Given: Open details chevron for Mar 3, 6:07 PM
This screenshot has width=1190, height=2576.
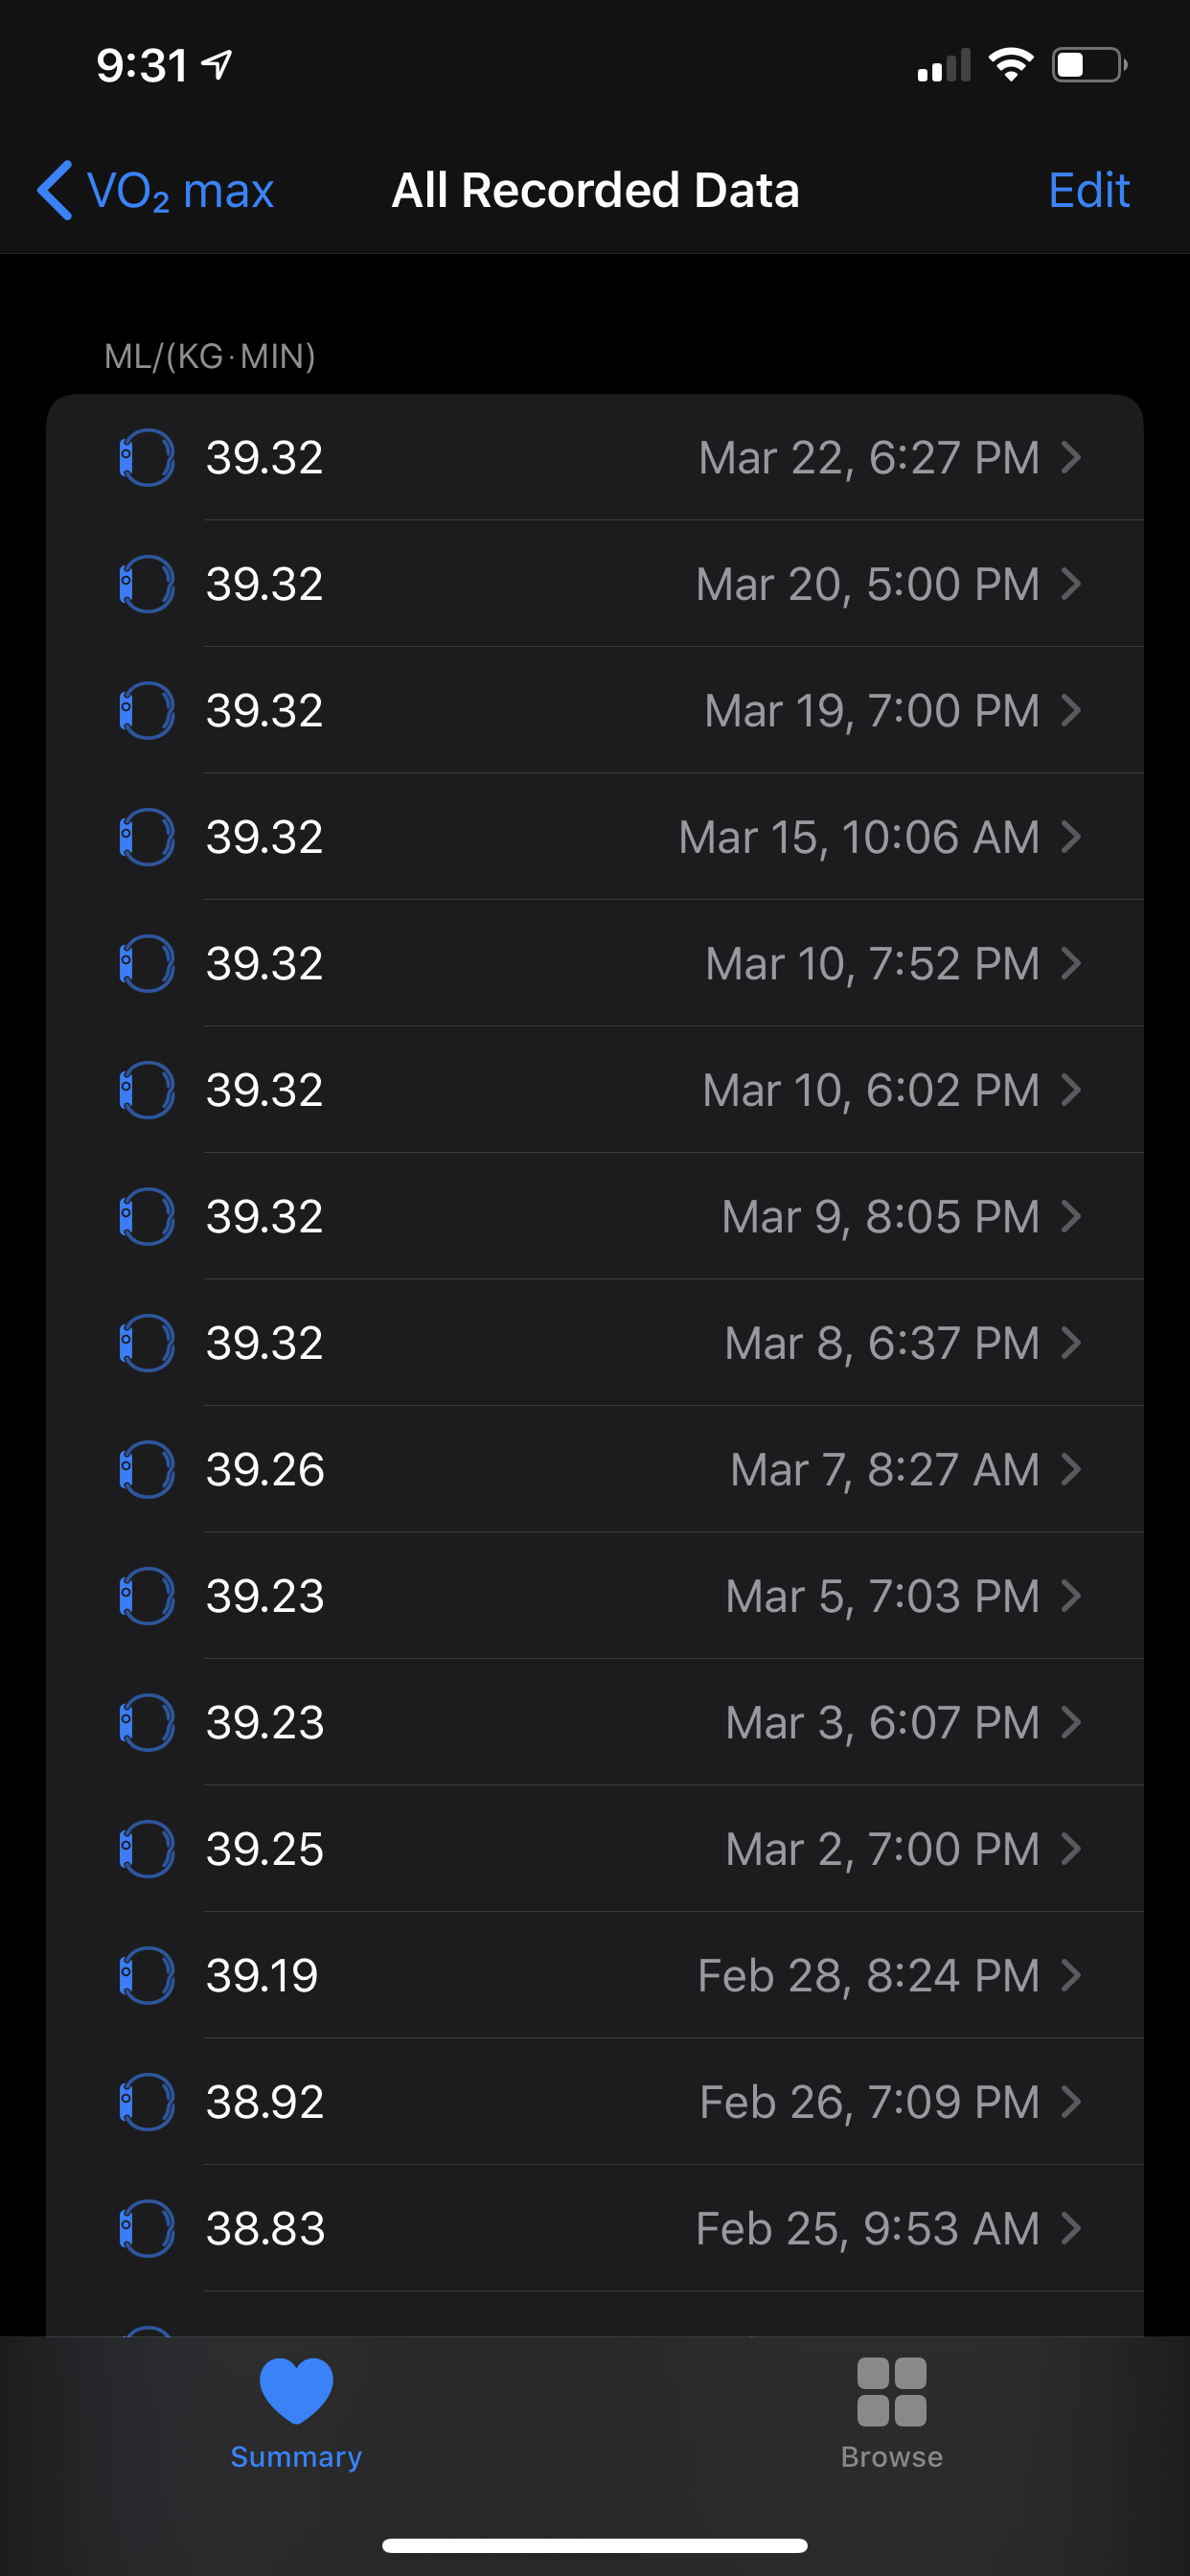Looking at the screenshot, I should click(1071, 1722).
